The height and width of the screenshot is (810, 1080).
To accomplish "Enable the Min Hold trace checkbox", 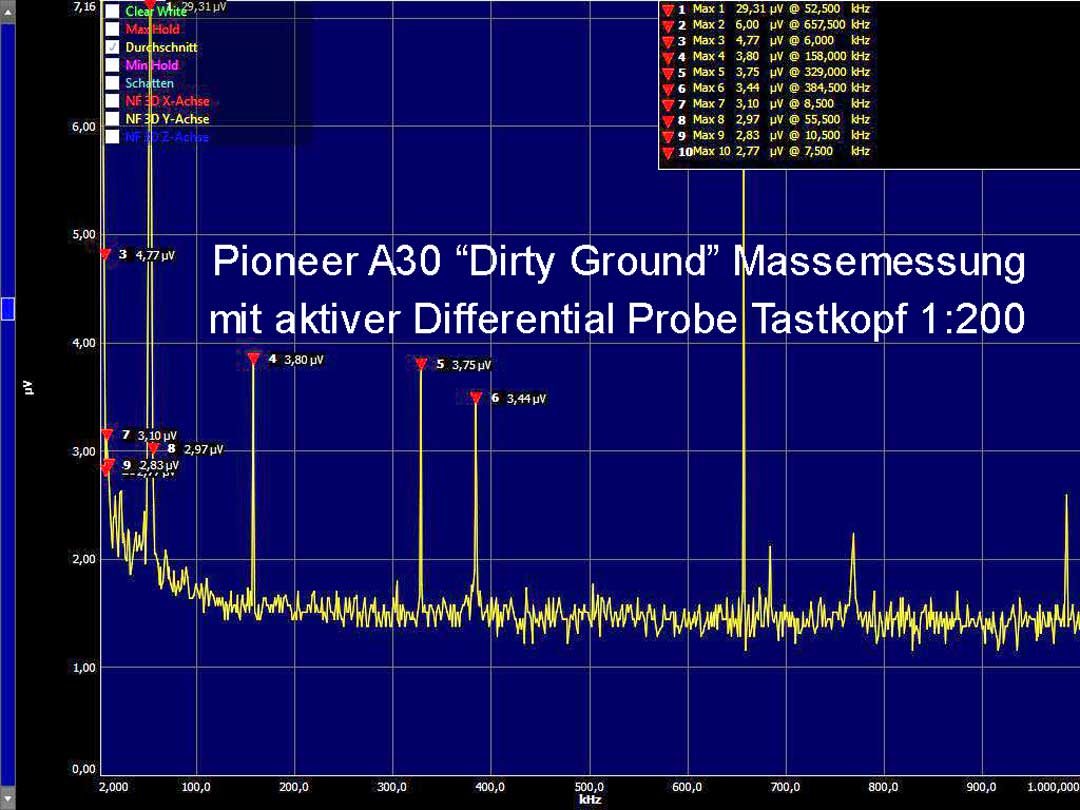I will pos(112,65).
